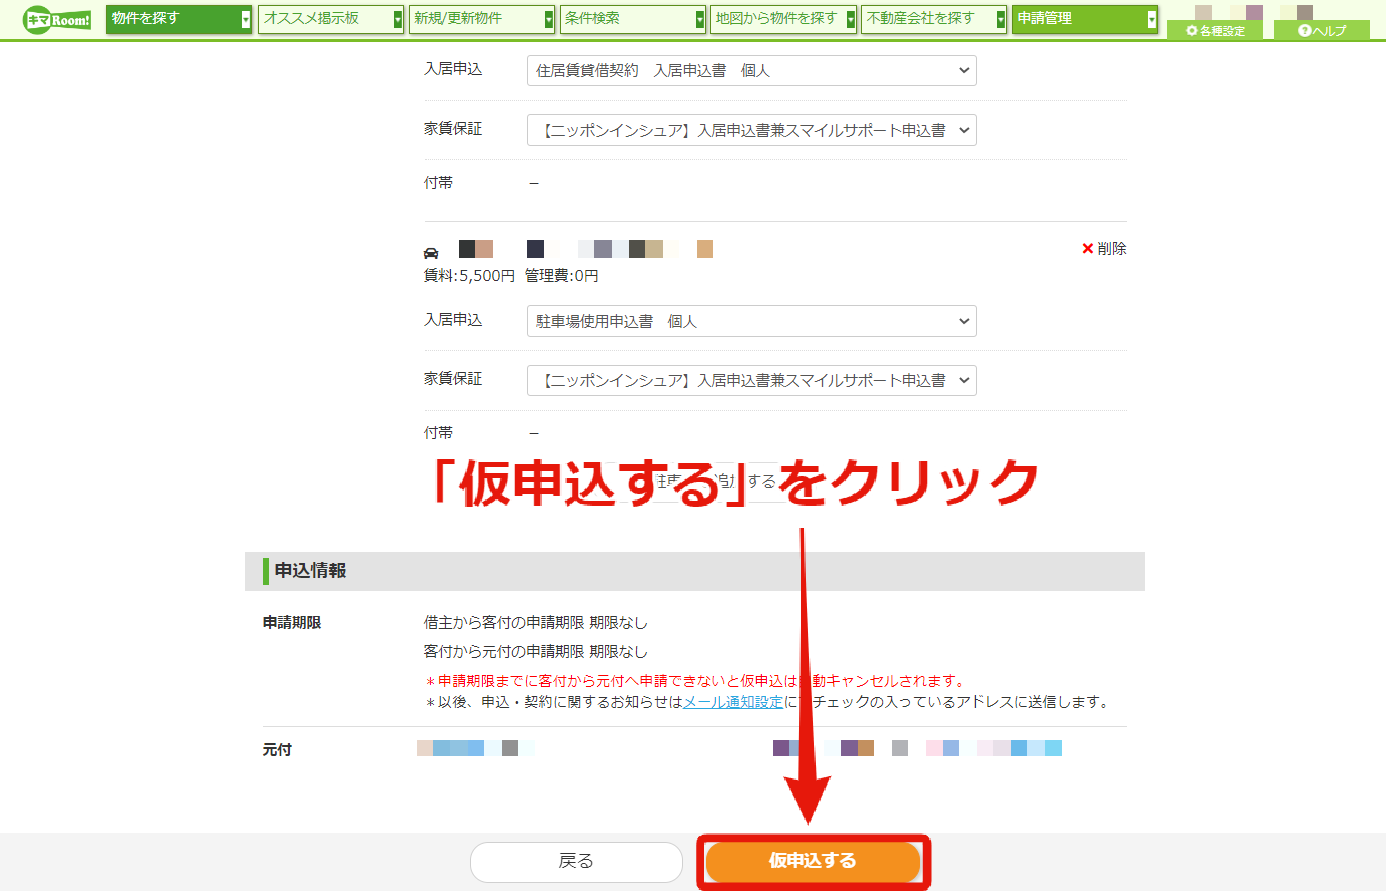The width and height of the screenshot is (1386, 891).
Task: Open the ヘルプ question mark icon
Action: pos(1304,31)
